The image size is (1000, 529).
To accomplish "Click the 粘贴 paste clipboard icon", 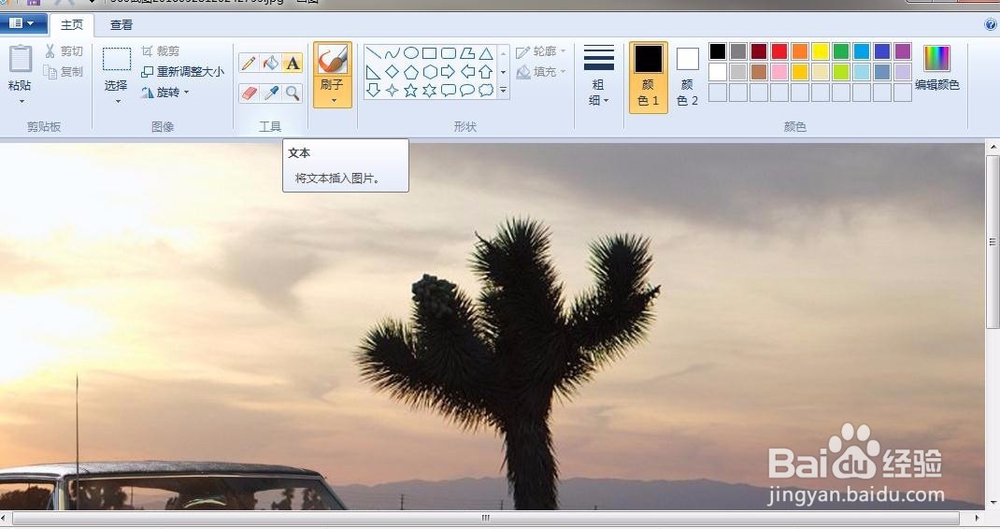I will [20, 59].
